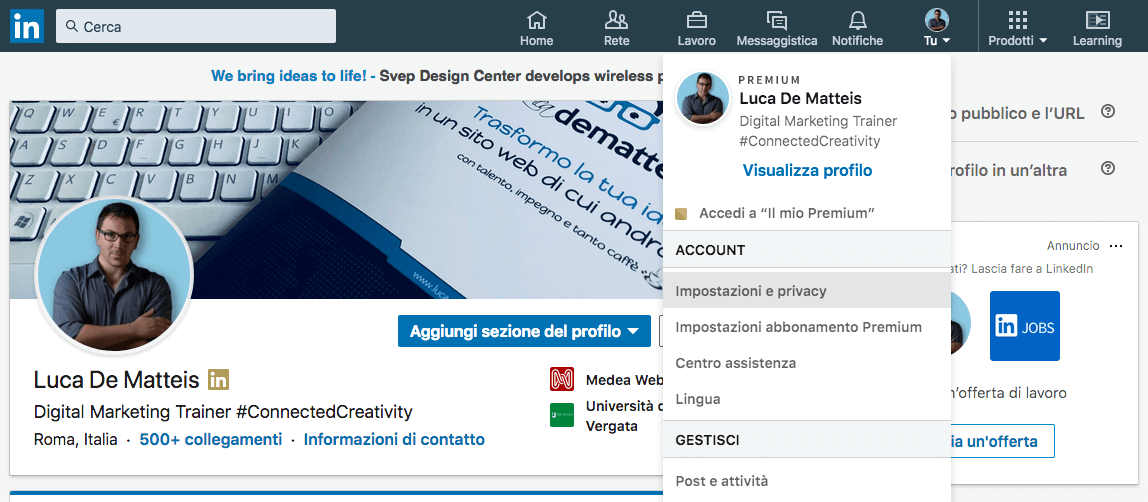The height and width of the screenshot is (502, 1148).
Task: Click the profile photo in the dropdown menu
Action: tap(703, 98)
